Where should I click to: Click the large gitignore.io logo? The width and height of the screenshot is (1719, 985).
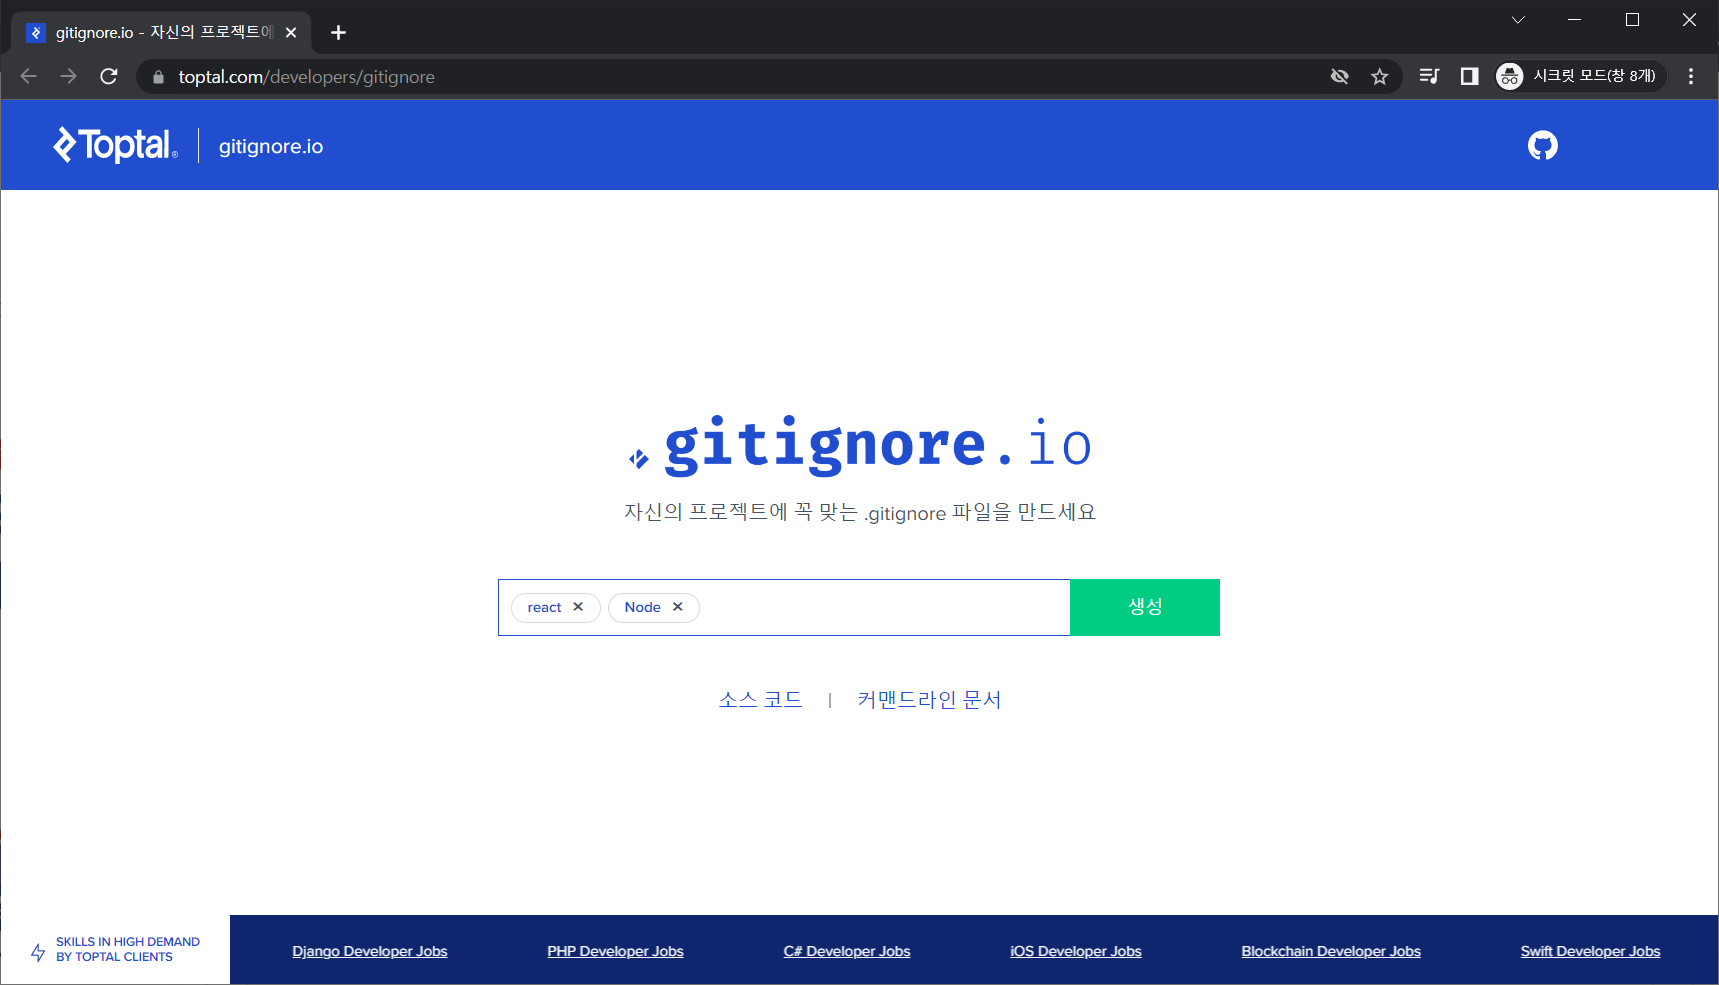[x=860, y=445]
